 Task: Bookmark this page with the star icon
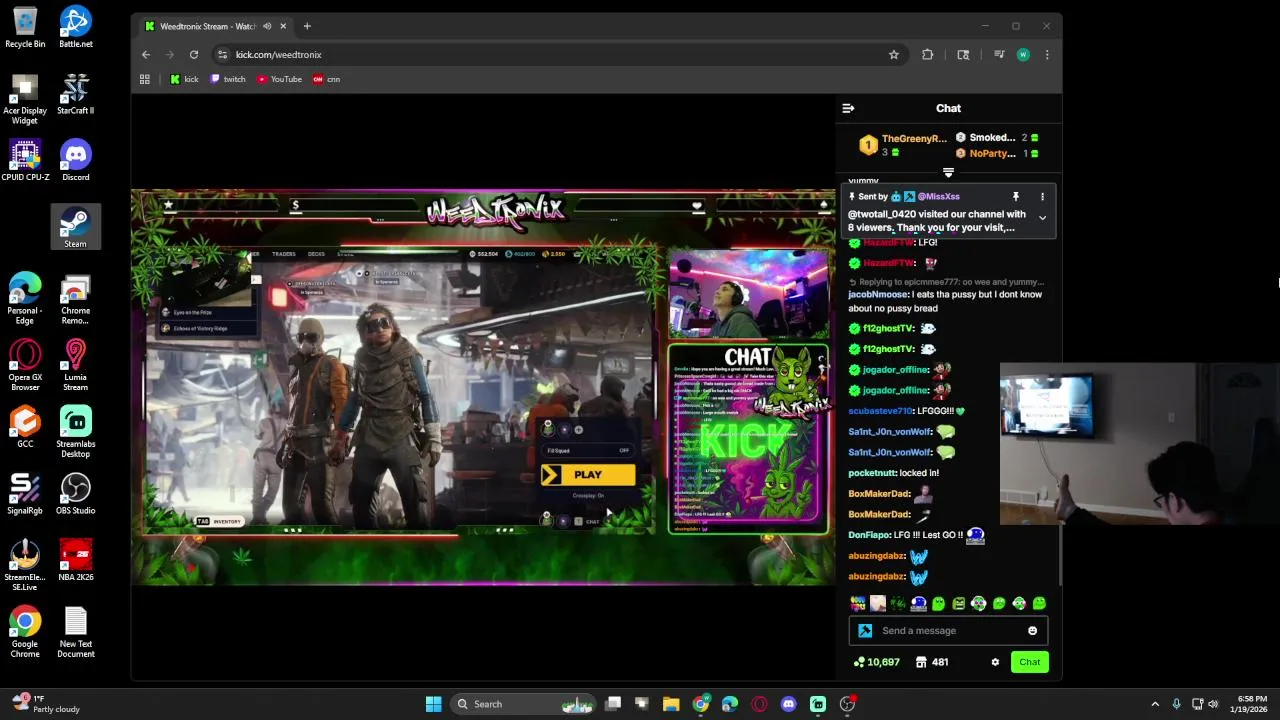(894, 55)
